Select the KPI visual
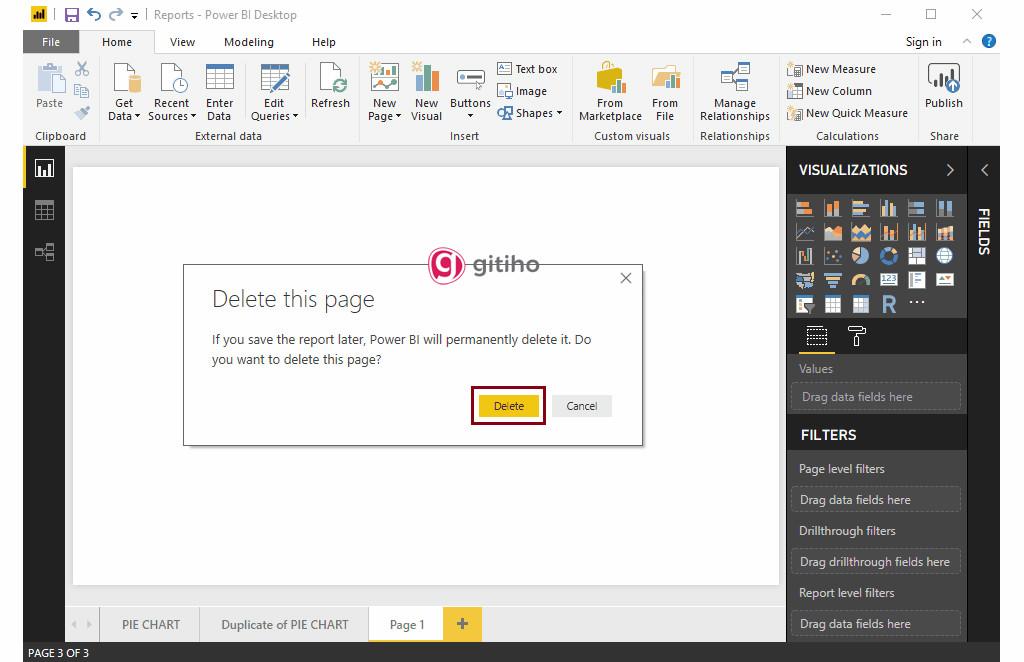Image resolution: width=1024 pixels, height=662 pixels. pyautogui.click(x=945, y=280)
